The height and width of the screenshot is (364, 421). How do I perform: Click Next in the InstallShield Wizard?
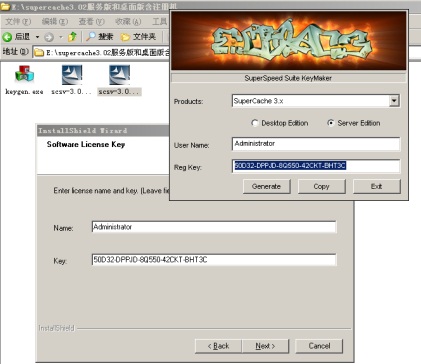click(265, 346)
